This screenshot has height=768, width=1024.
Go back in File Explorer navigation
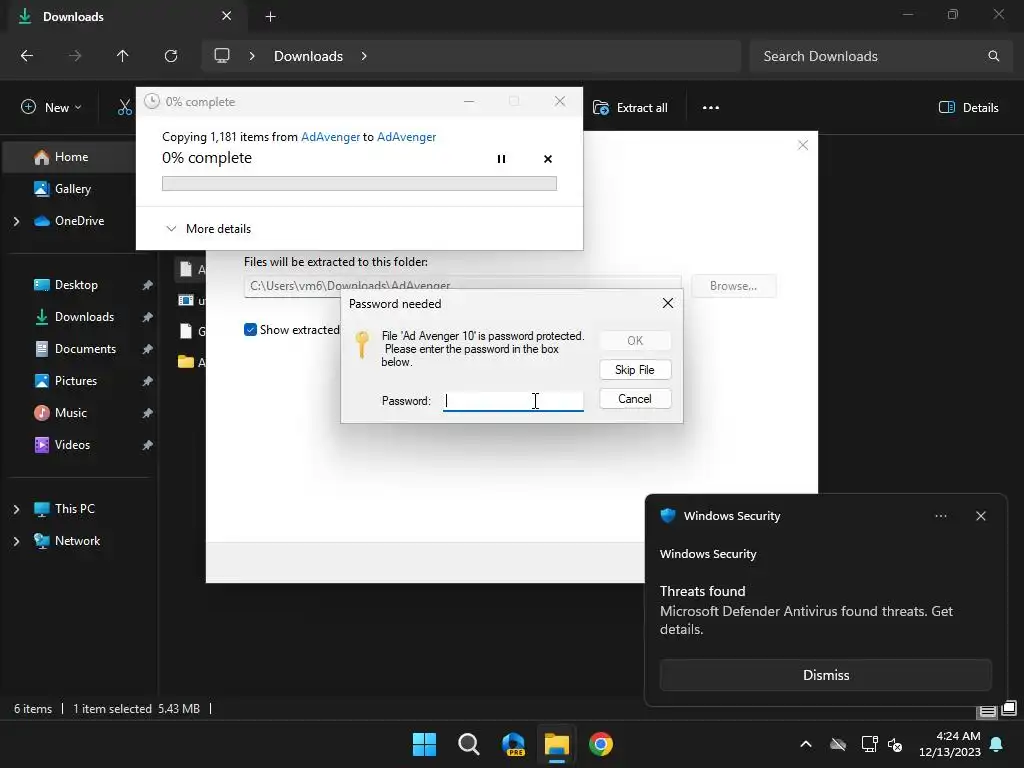point(27,56)
